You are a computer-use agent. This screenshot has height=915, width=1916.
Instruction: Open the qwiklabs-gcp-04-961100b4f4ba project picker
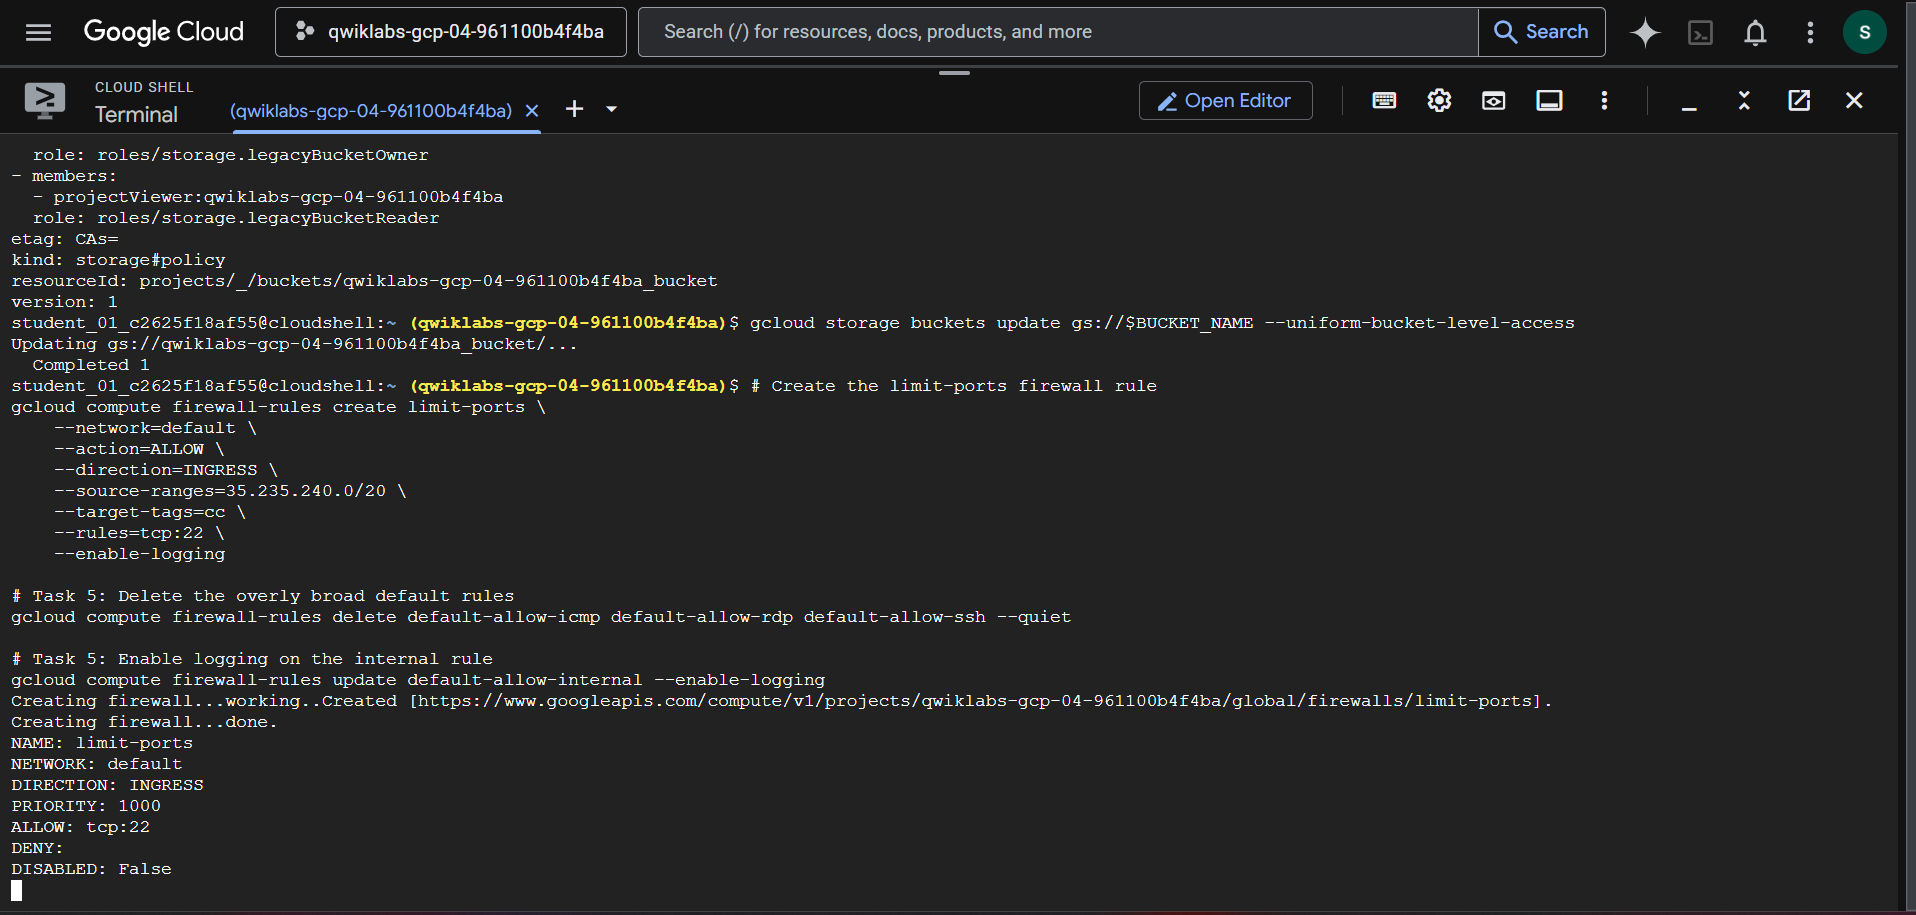(451, 32)
